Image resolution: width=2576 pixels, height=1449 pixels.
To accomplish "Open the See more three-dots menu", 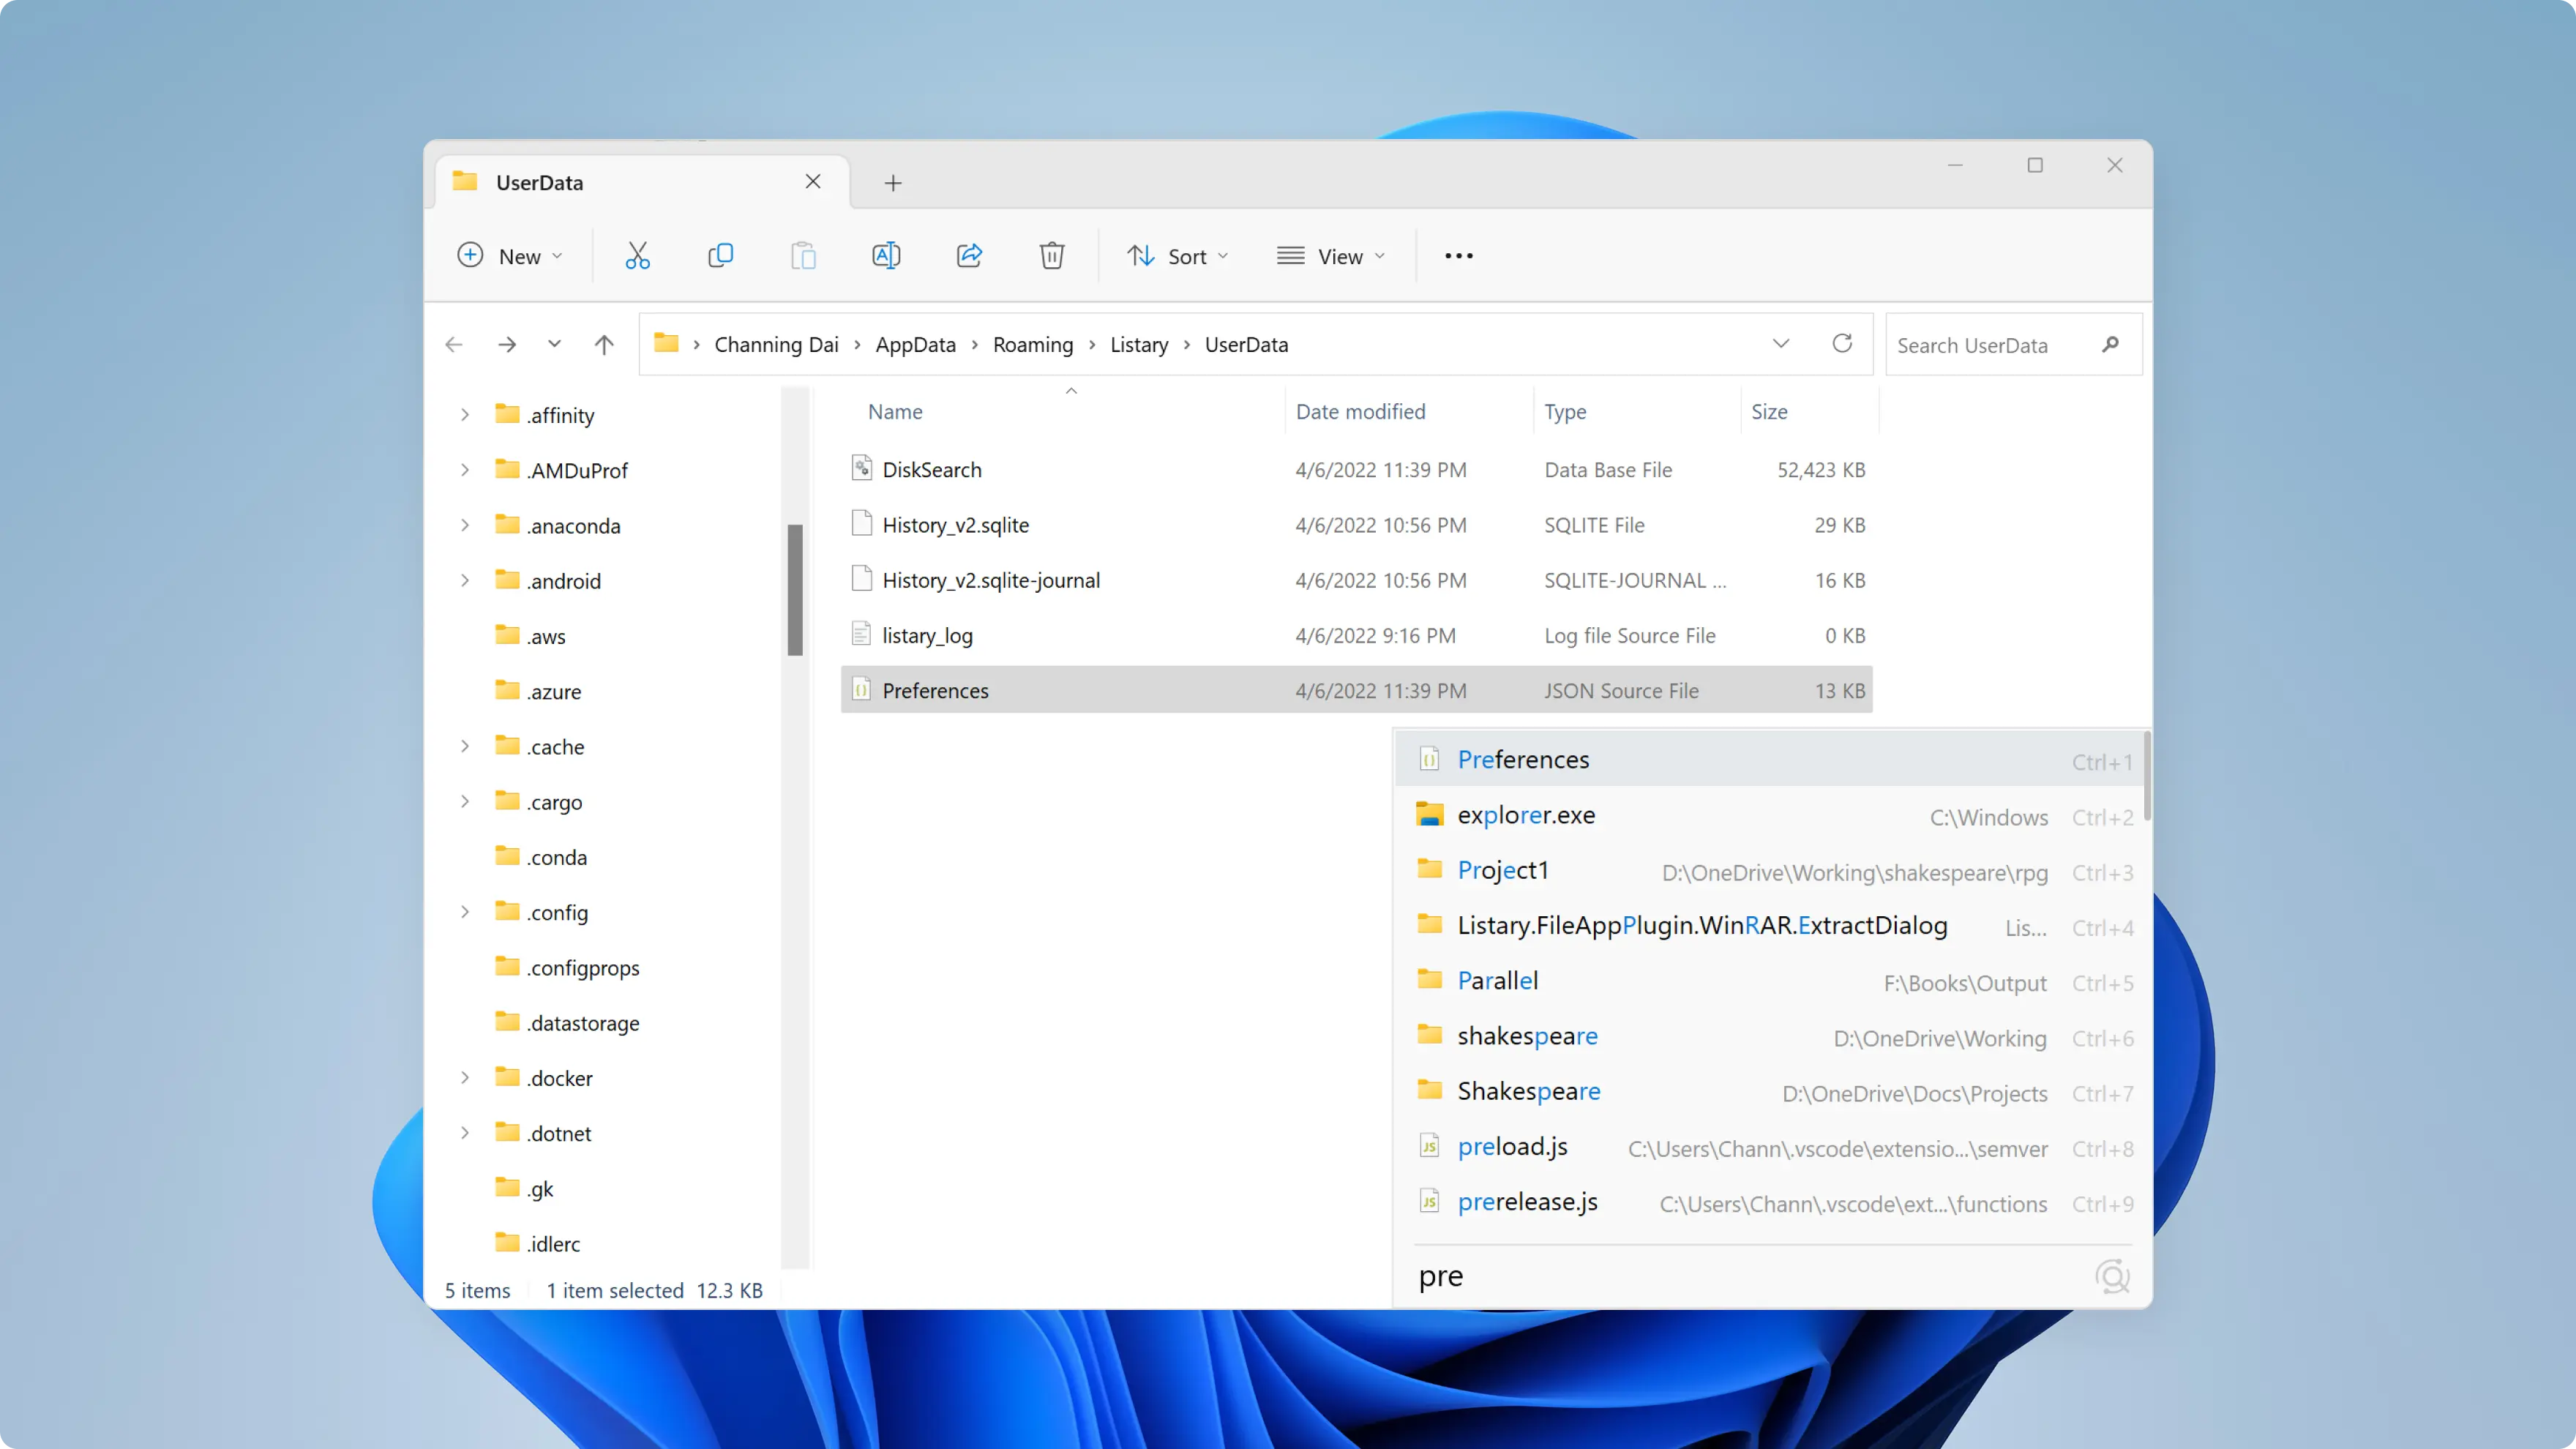I will [1459, 256].
